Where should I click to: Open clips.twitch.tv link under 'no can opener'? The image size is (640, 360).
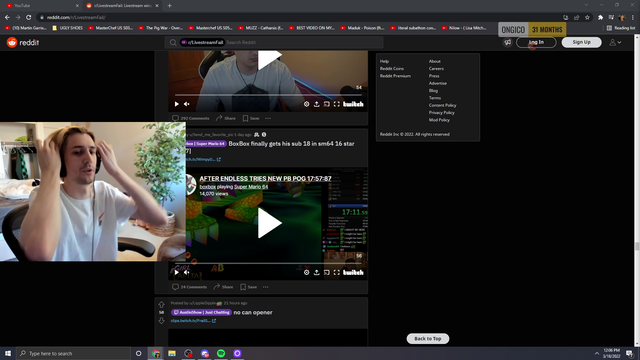tap(193, 321)
